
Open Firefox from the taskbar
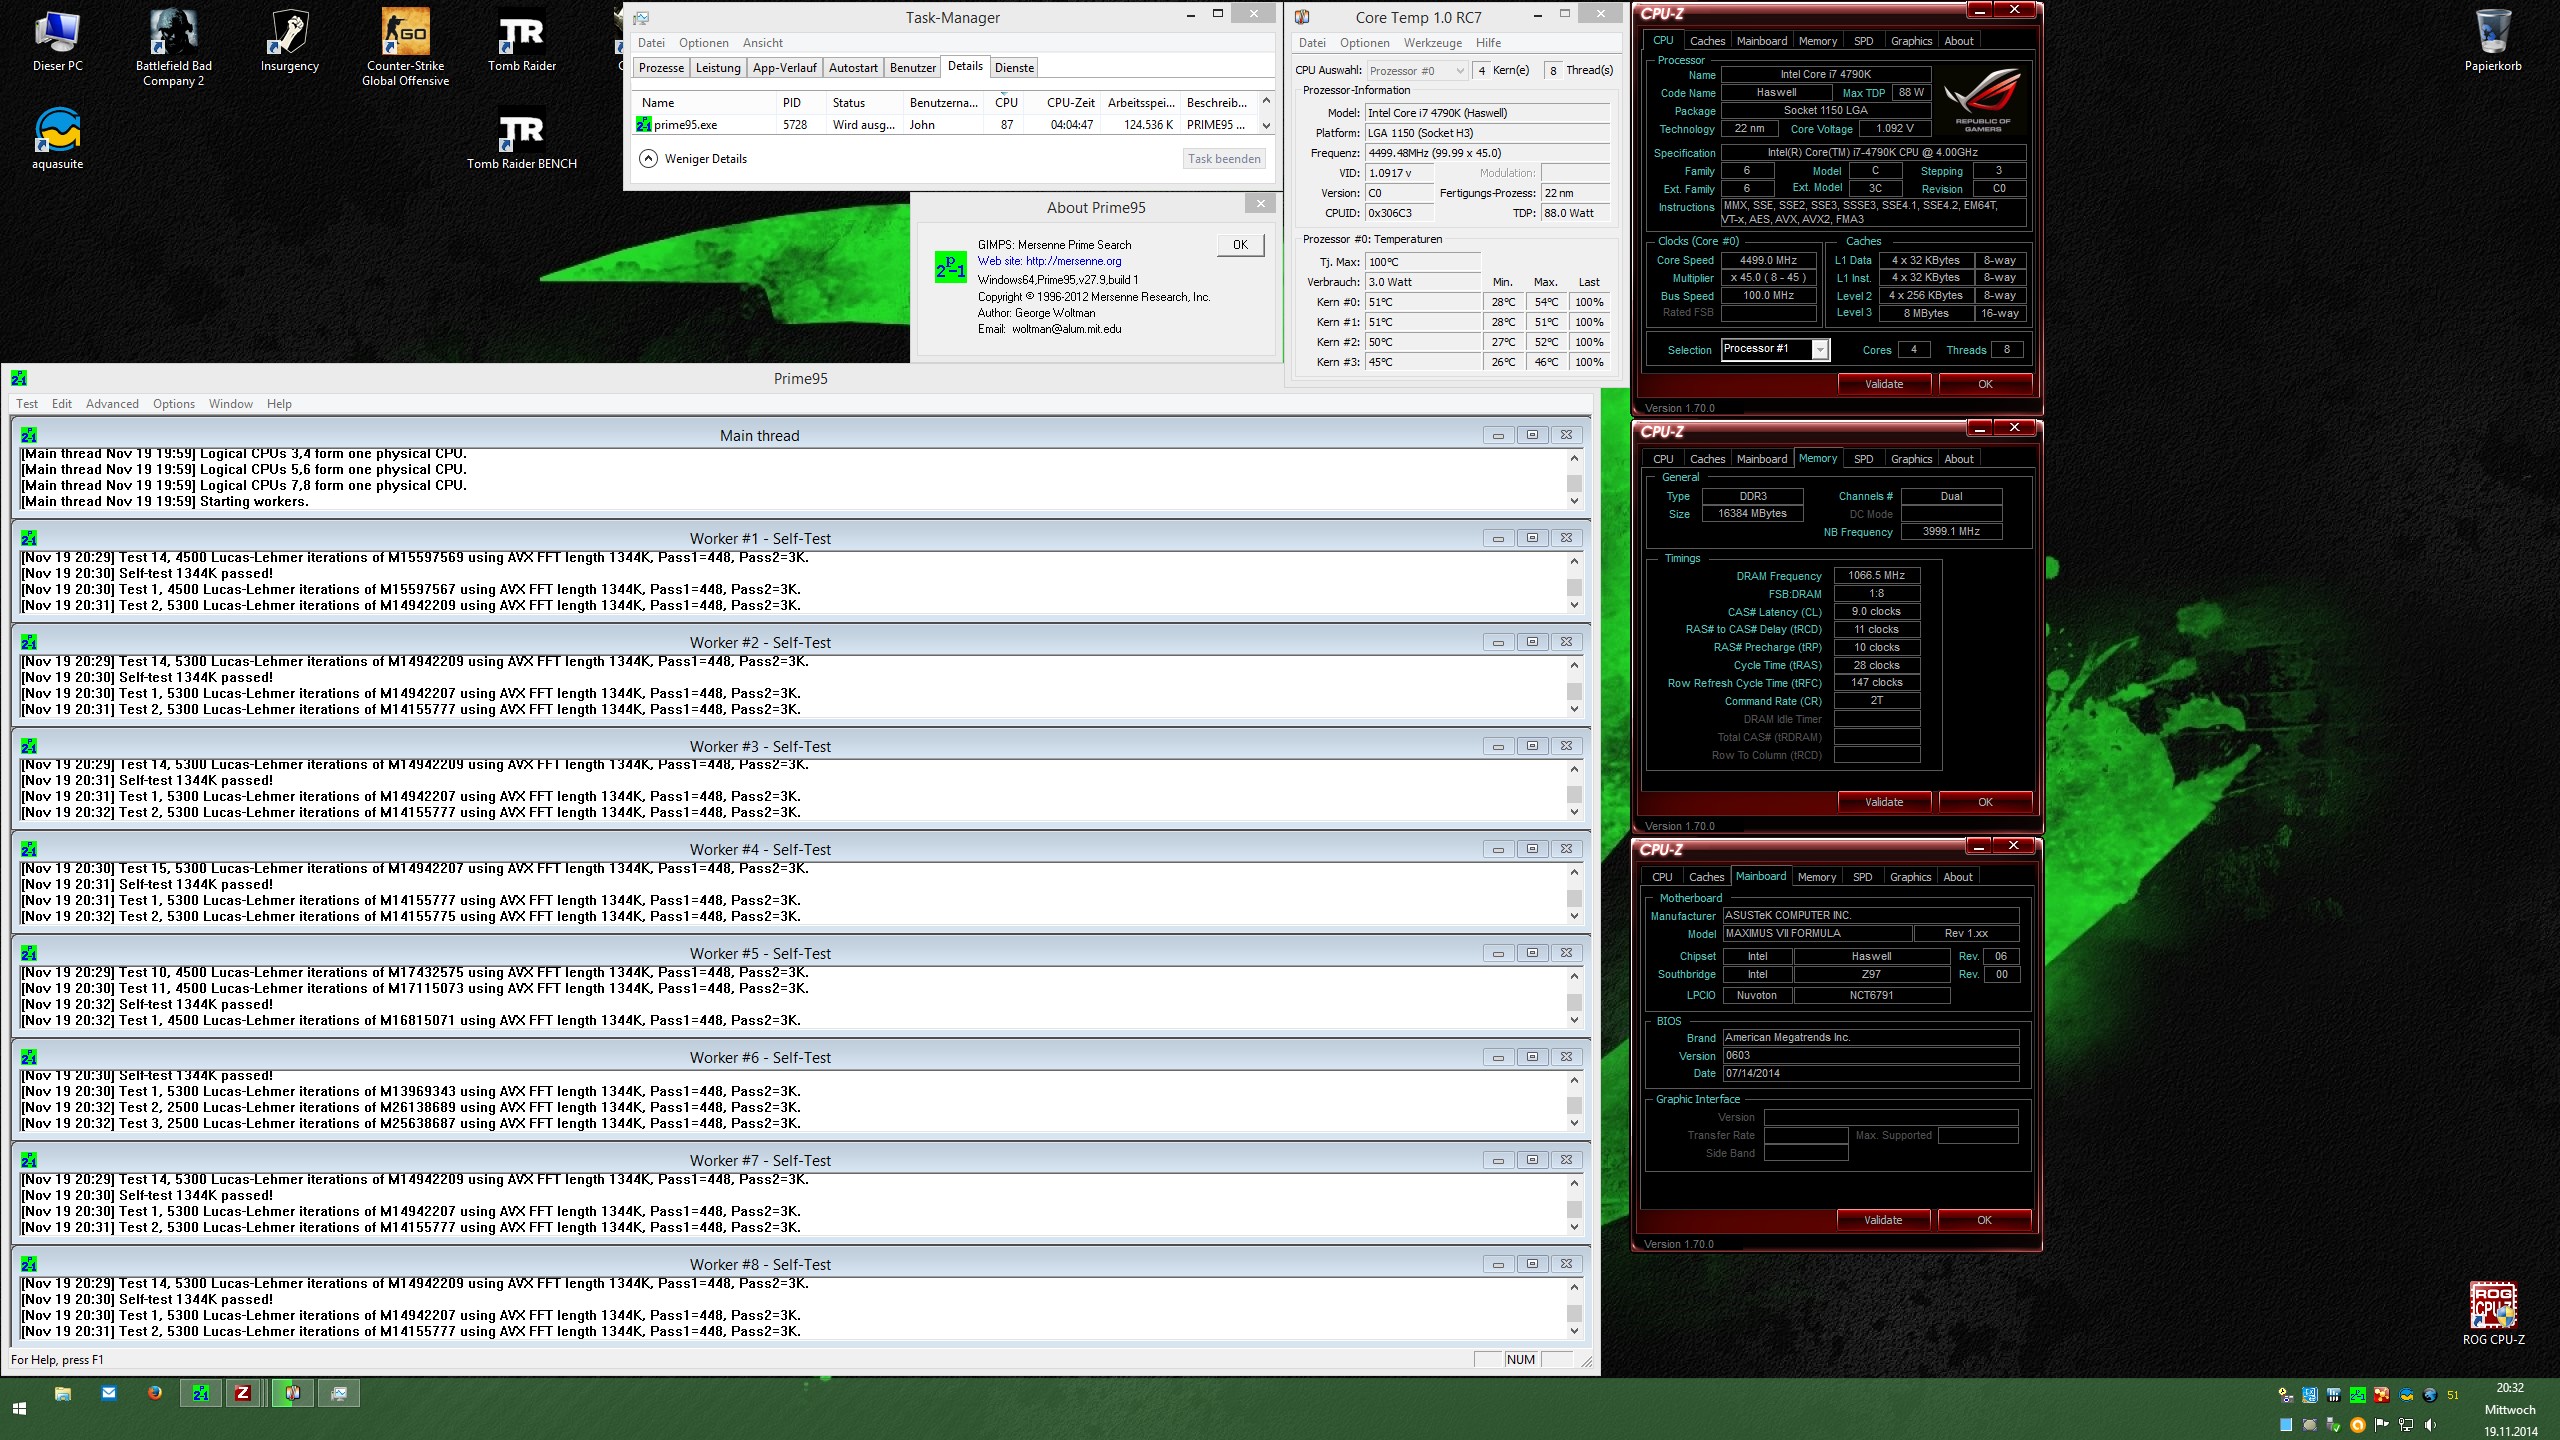tap(155, 1392)
